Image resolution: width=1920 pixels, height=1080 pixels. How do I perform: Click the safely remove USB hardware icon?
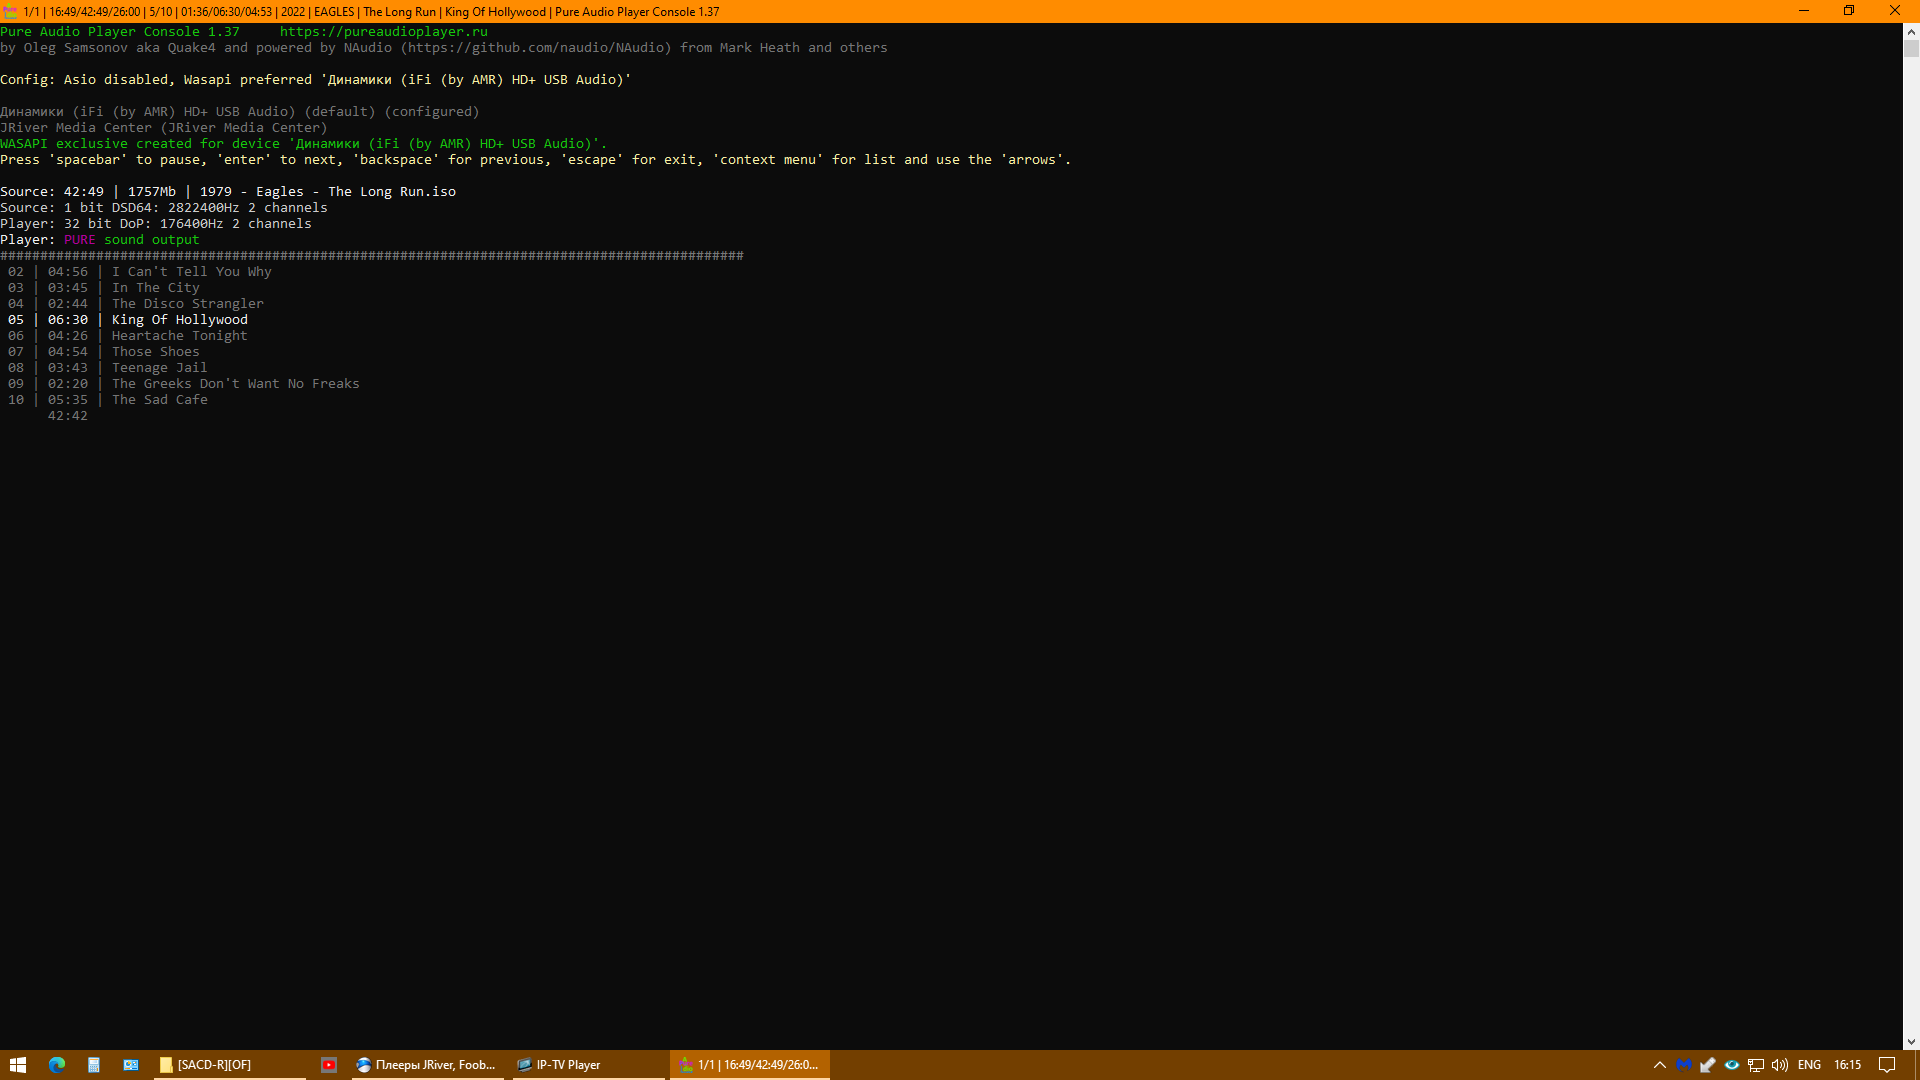point(1708,1065)
